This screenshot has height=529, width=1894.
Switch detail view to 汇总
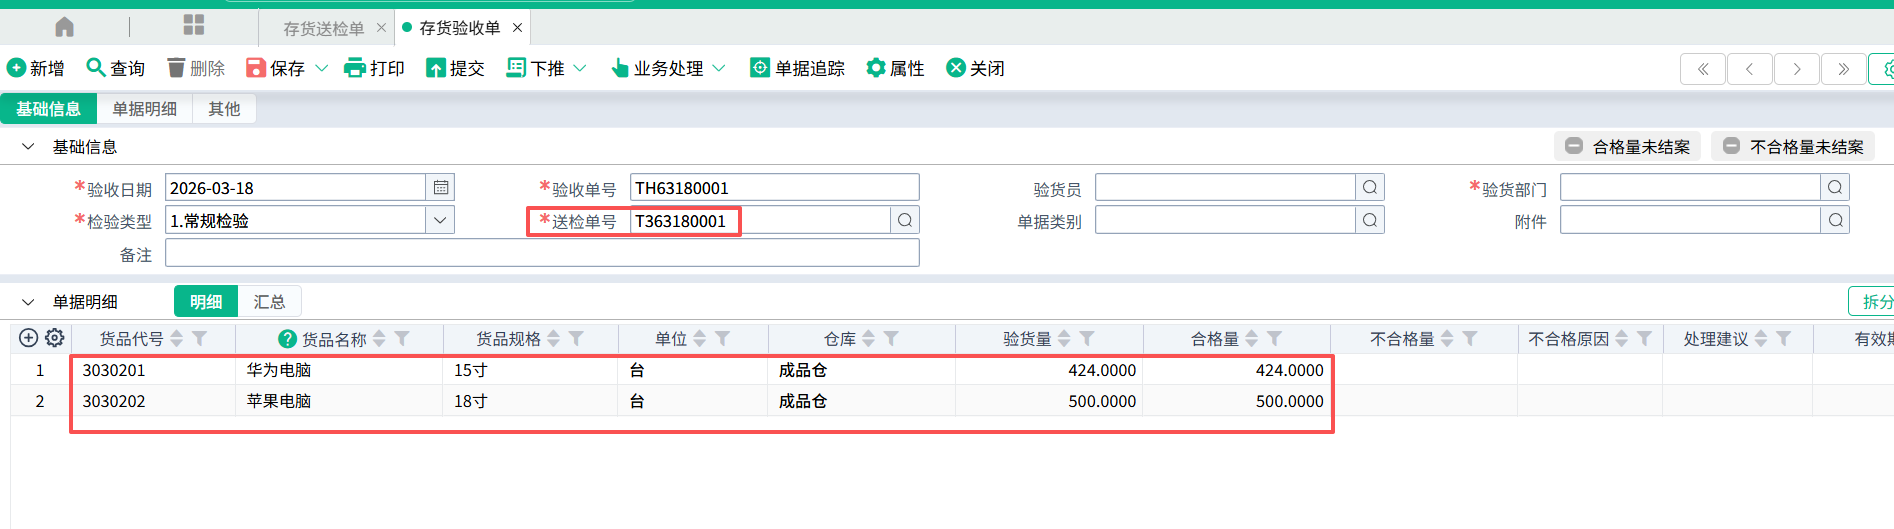click(269, 302)
